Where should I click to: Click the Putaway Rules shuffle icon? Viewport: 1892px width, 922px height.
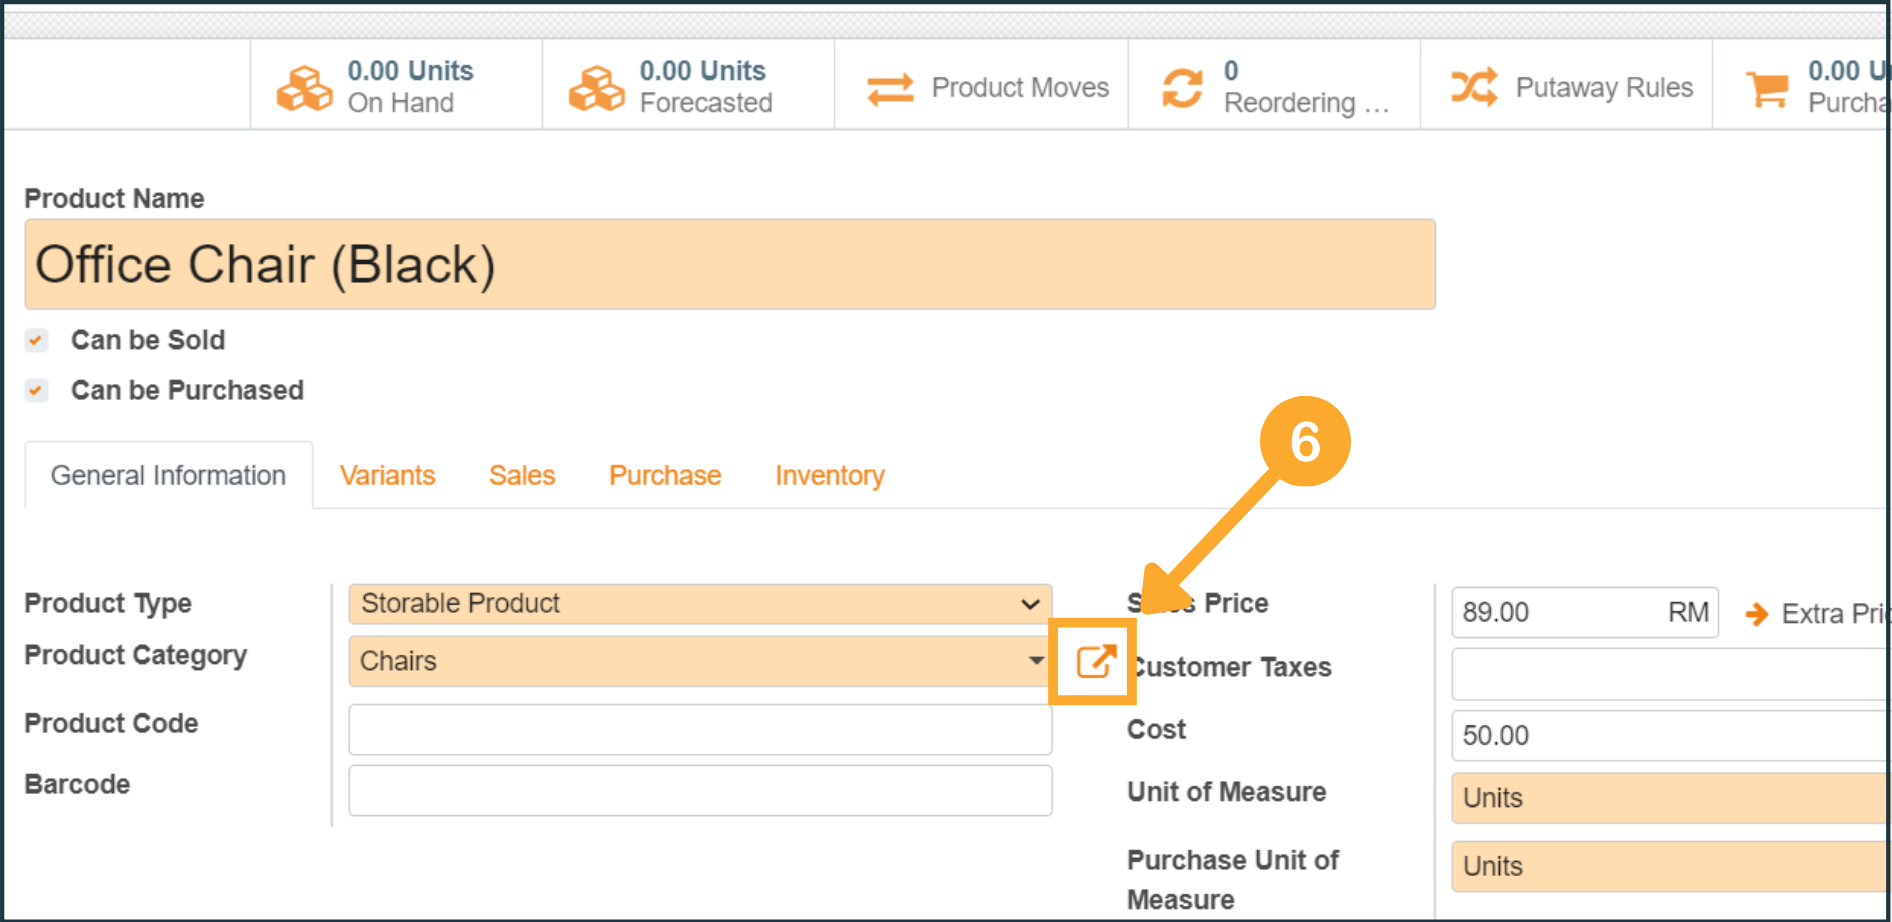pos(1474,88)
